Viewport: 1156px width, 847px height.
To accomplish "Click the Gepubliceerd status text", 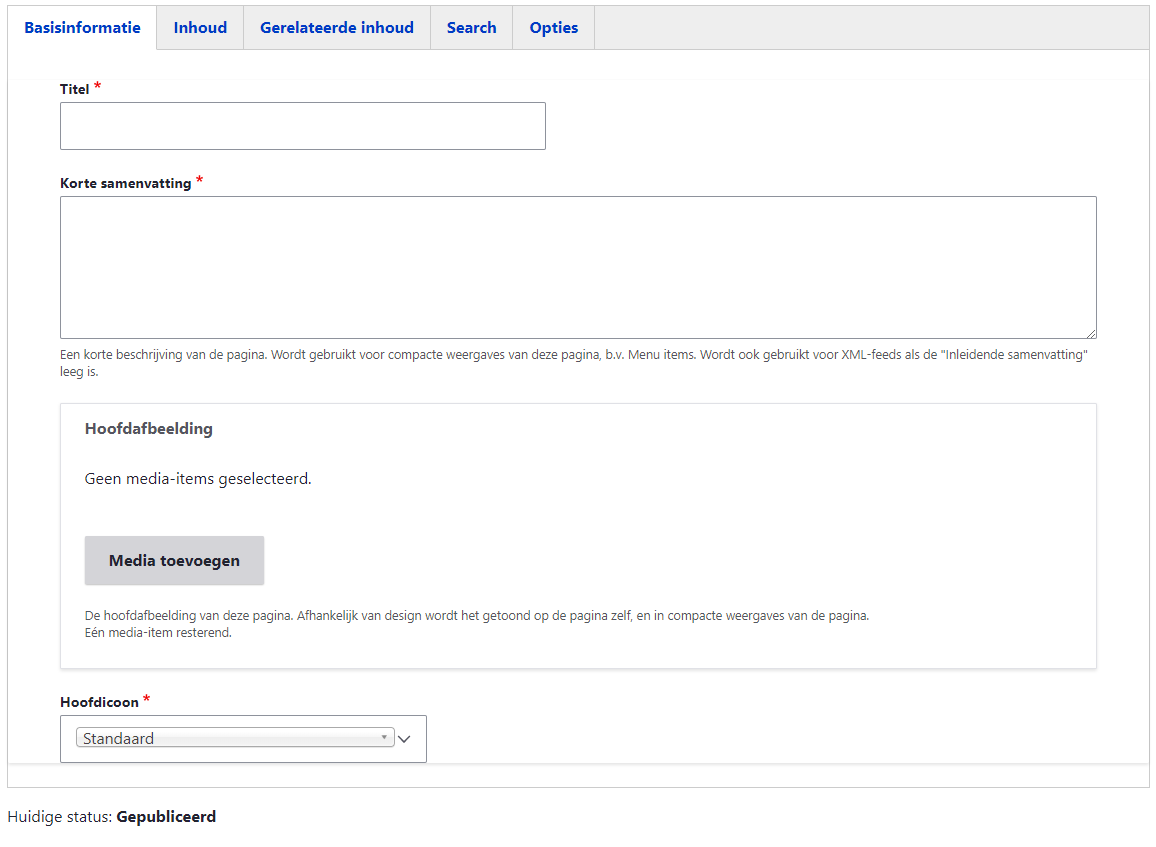I will pyautogui.click(x=166, y=817).
